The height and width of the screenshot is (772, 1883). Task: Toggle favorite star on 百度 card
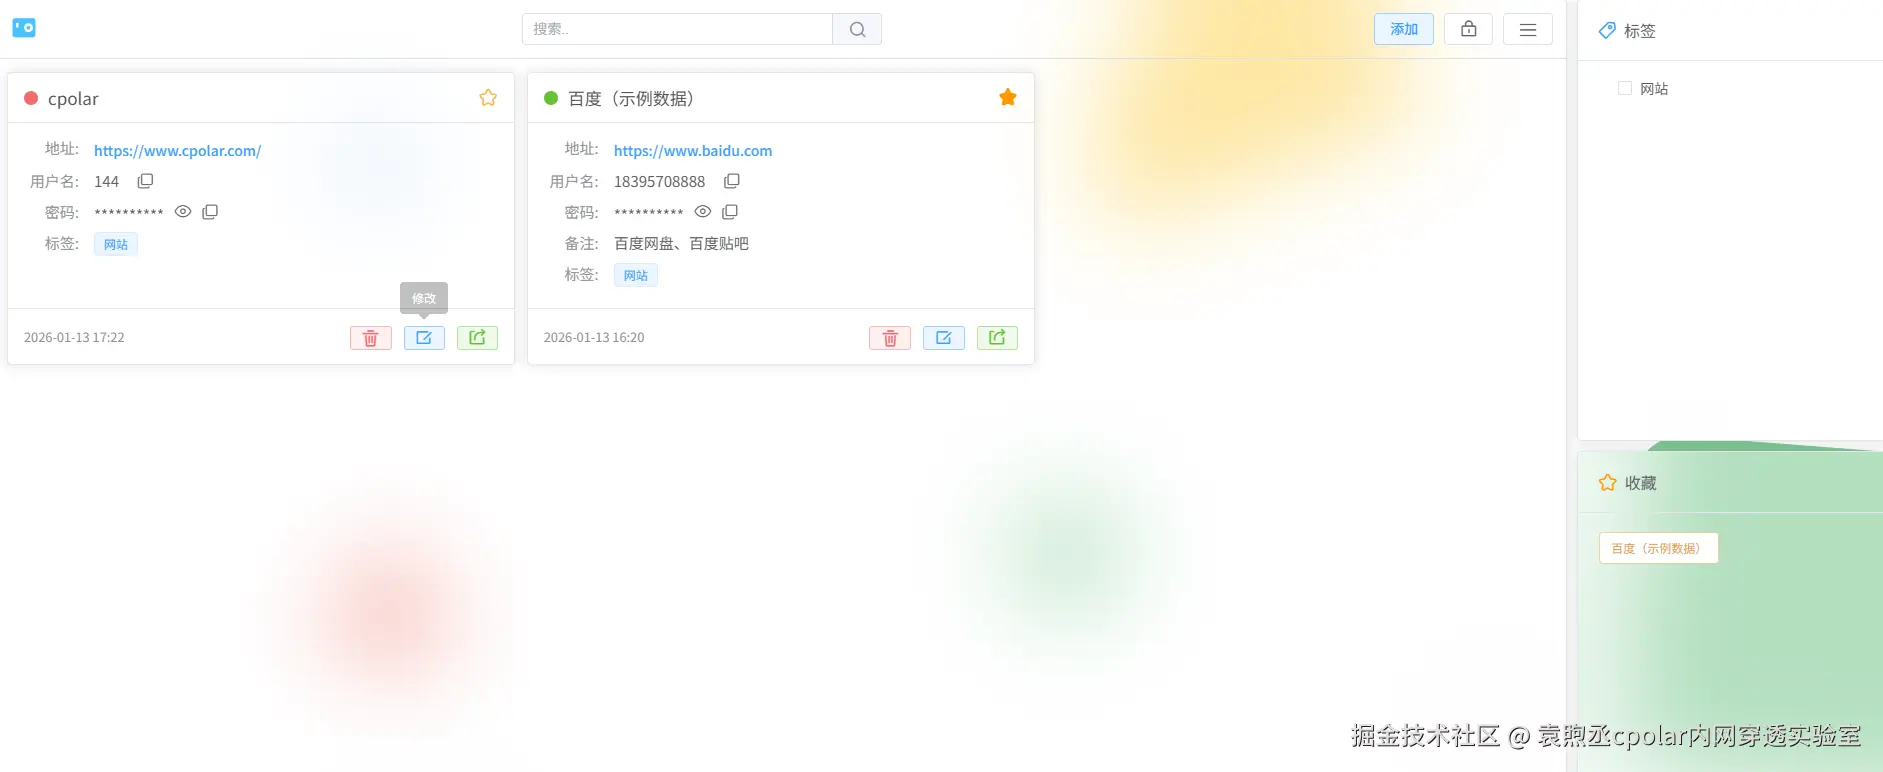point(1008,97)
